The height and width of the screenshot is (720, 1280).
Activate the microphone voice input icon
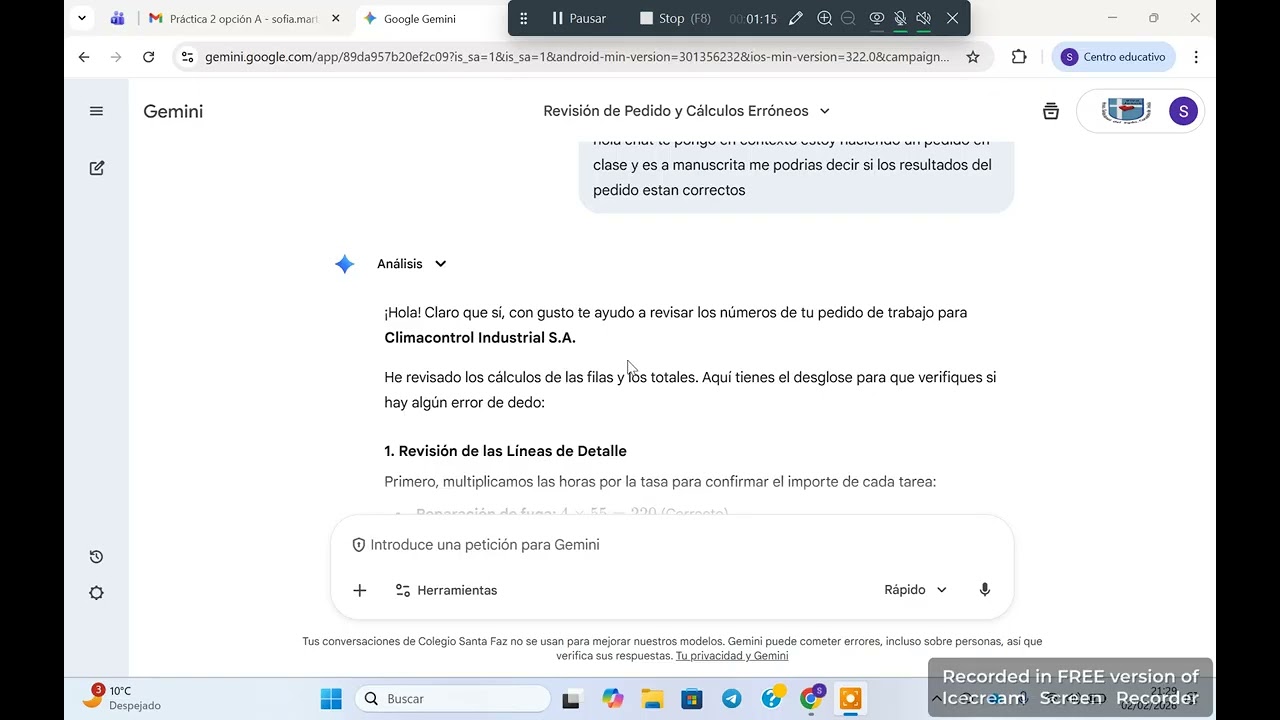tap(985, 590)
